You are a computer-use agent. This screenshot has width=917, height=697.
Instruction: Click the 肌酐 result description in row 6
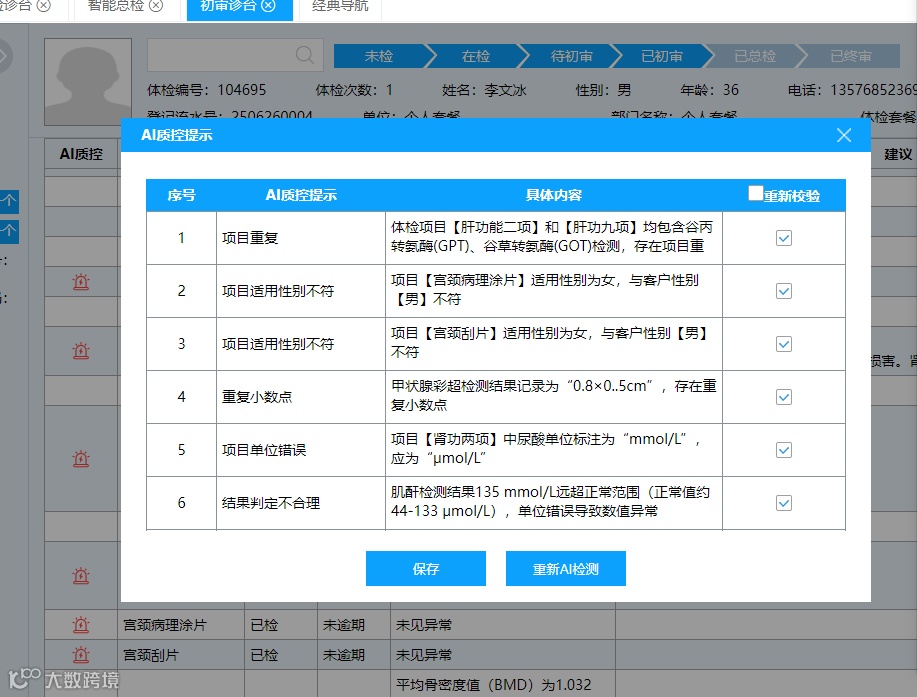coord(550,501)
